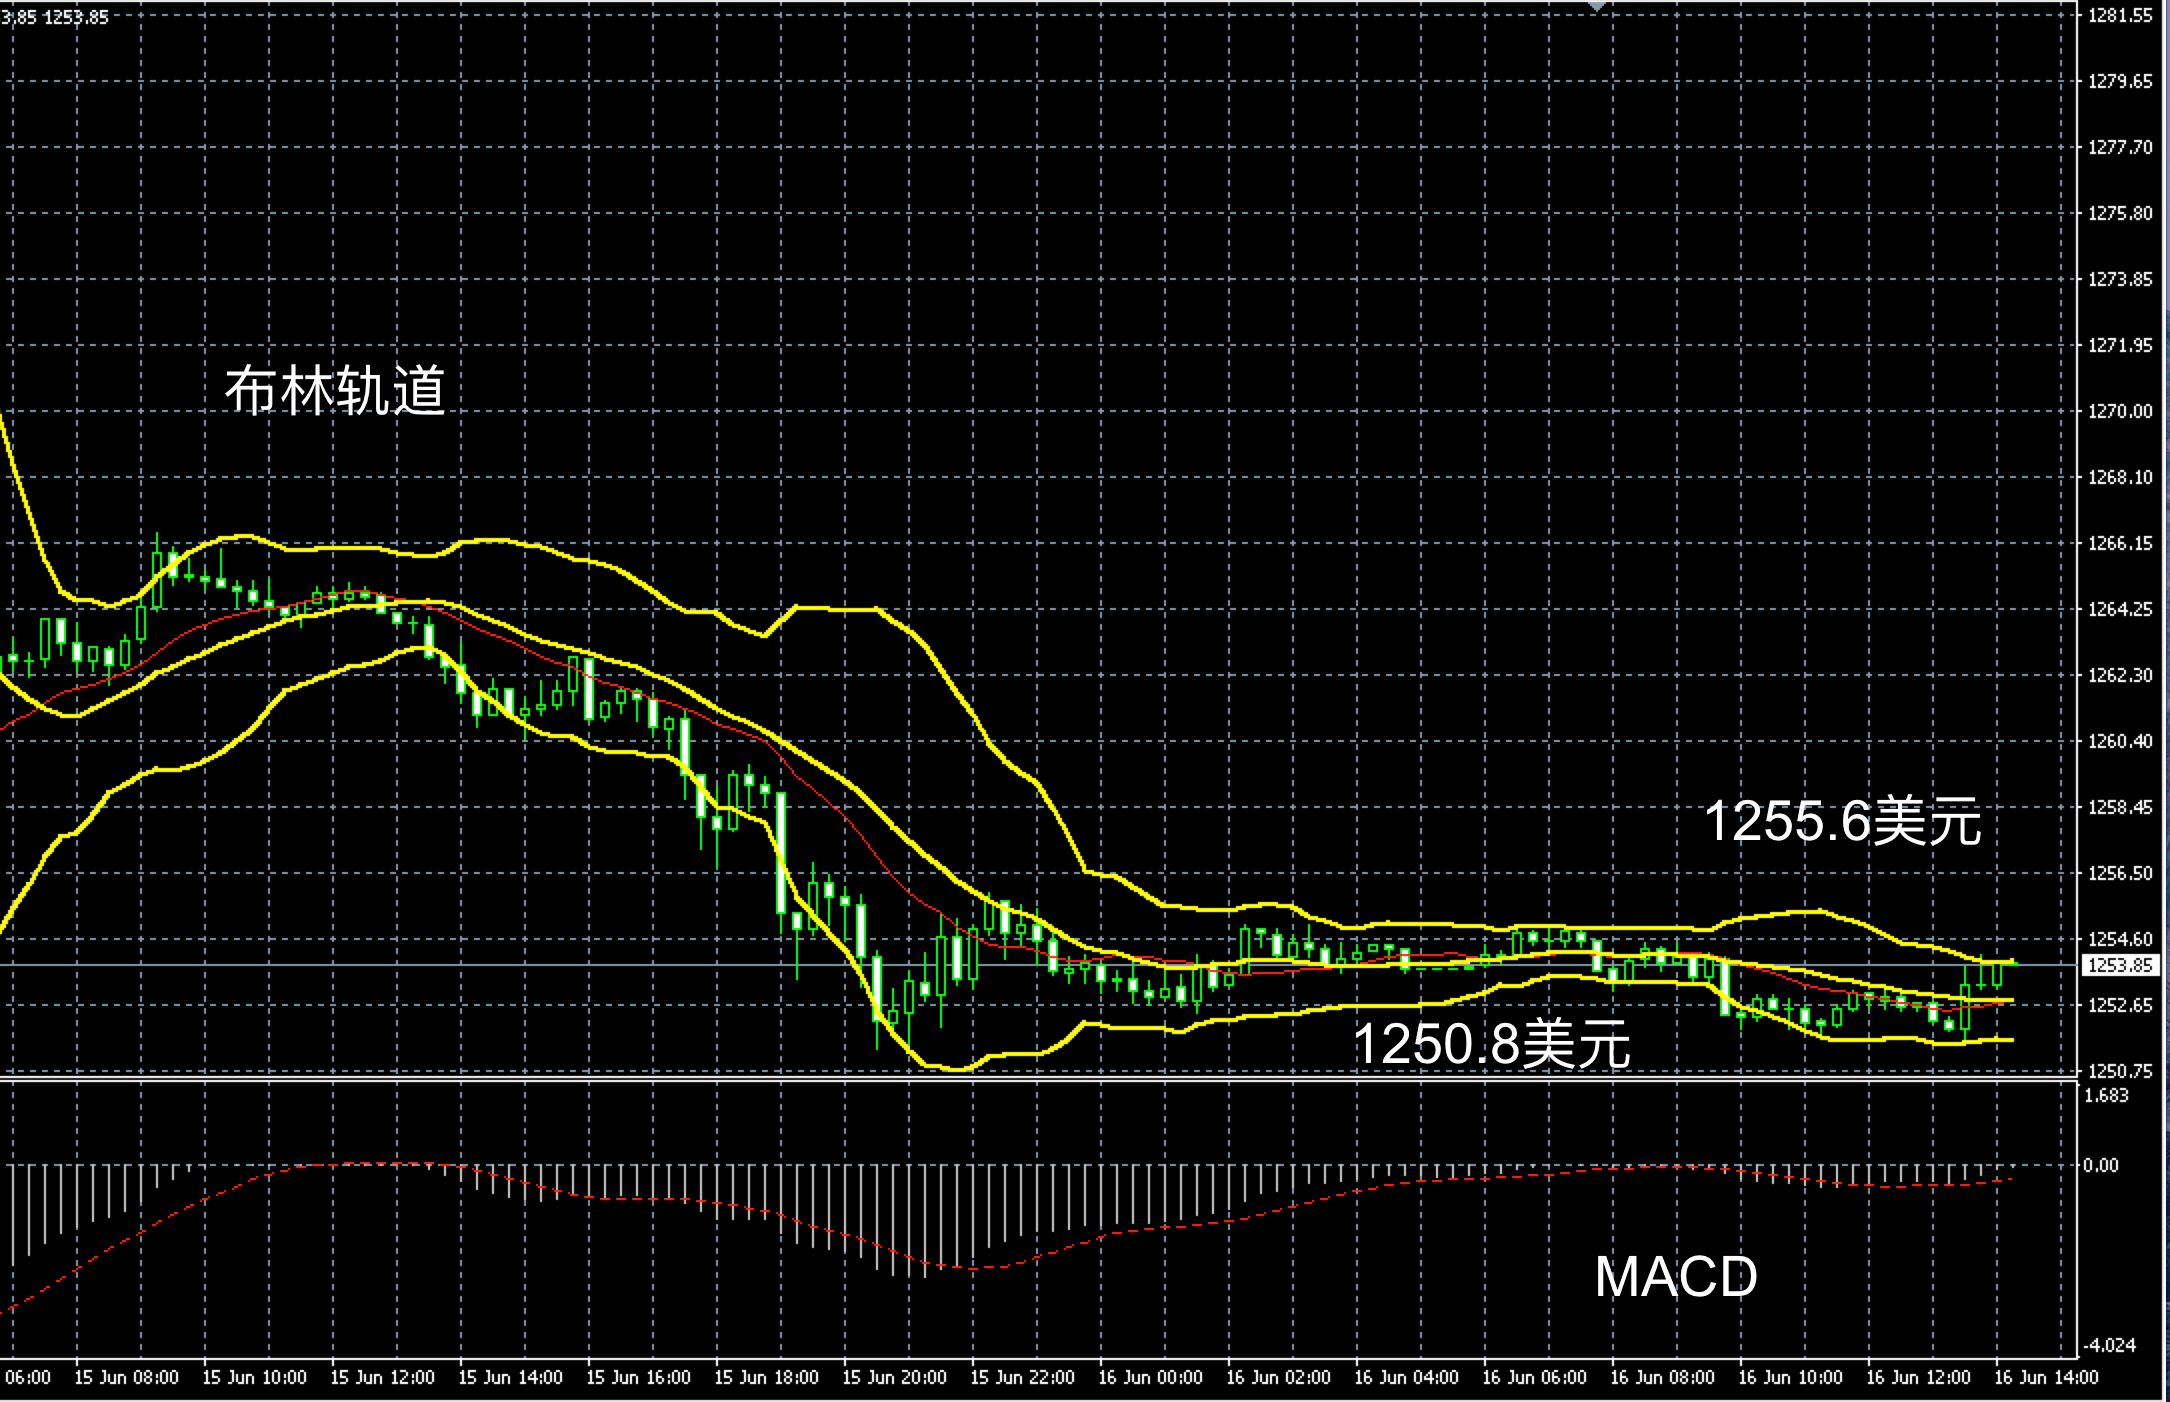Screen dimensions: 2170x1402
Task: Click the 16 Jun 14:00 time label
Action: [2046, 1377]
